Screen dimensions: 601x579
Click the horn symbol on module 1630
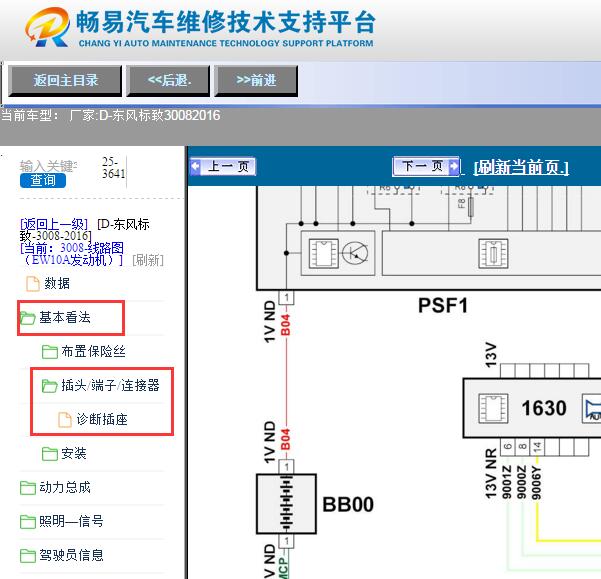[x=591, y=408]
